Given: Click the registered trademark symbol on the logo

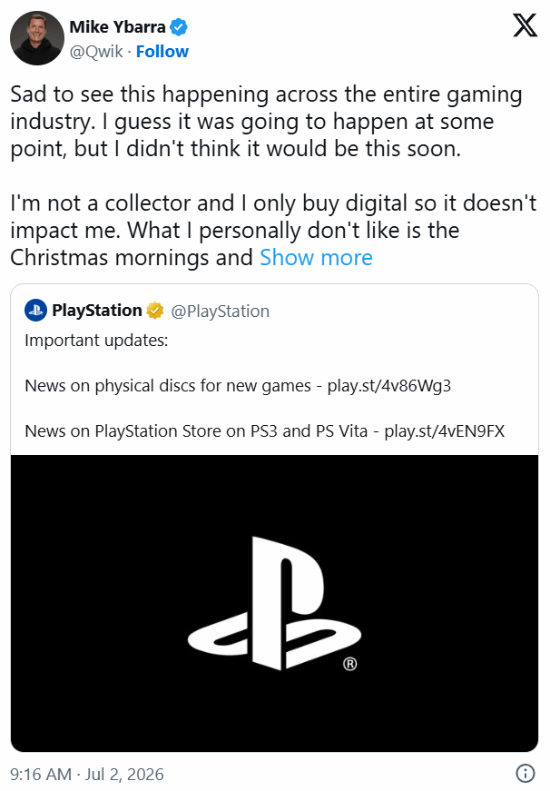Looking at the screenshot, I should (350, 664).
